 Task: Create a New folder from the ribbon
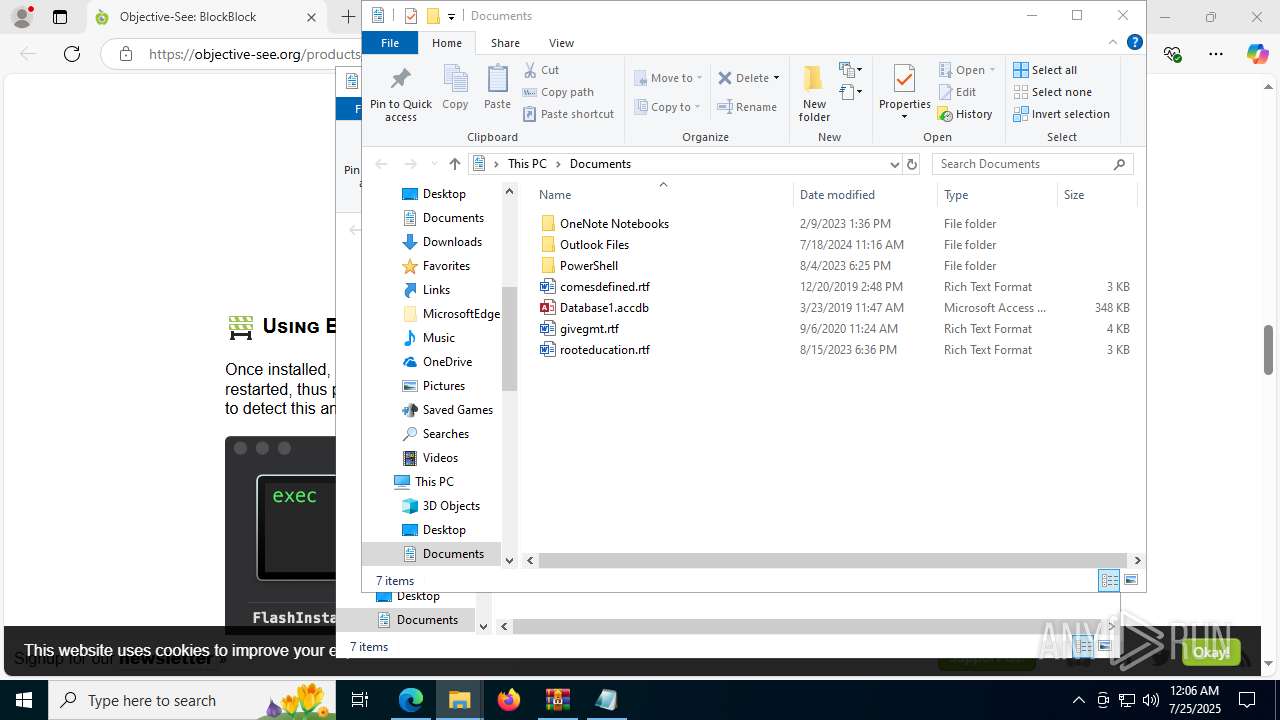[x=814, y=94]
